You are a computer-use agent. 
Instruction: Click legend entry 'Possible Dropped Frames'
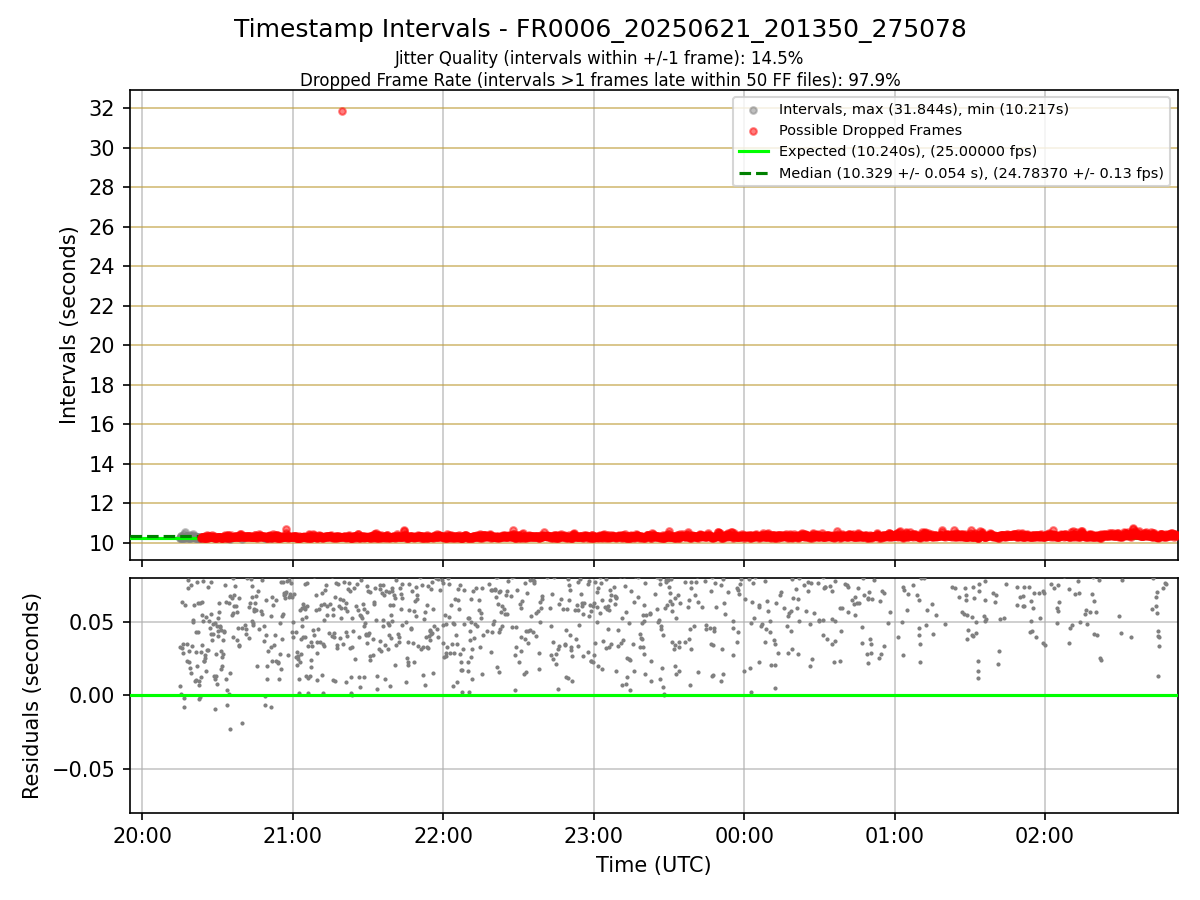click(870, 130)
